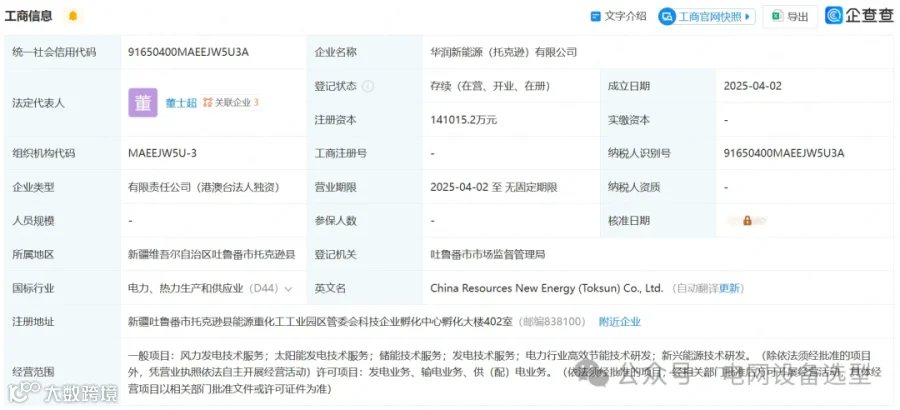Click the 工商注册号 label
The height and width of the screenshot is (410, 900).
pyautogui.click(x=341, y=153)
